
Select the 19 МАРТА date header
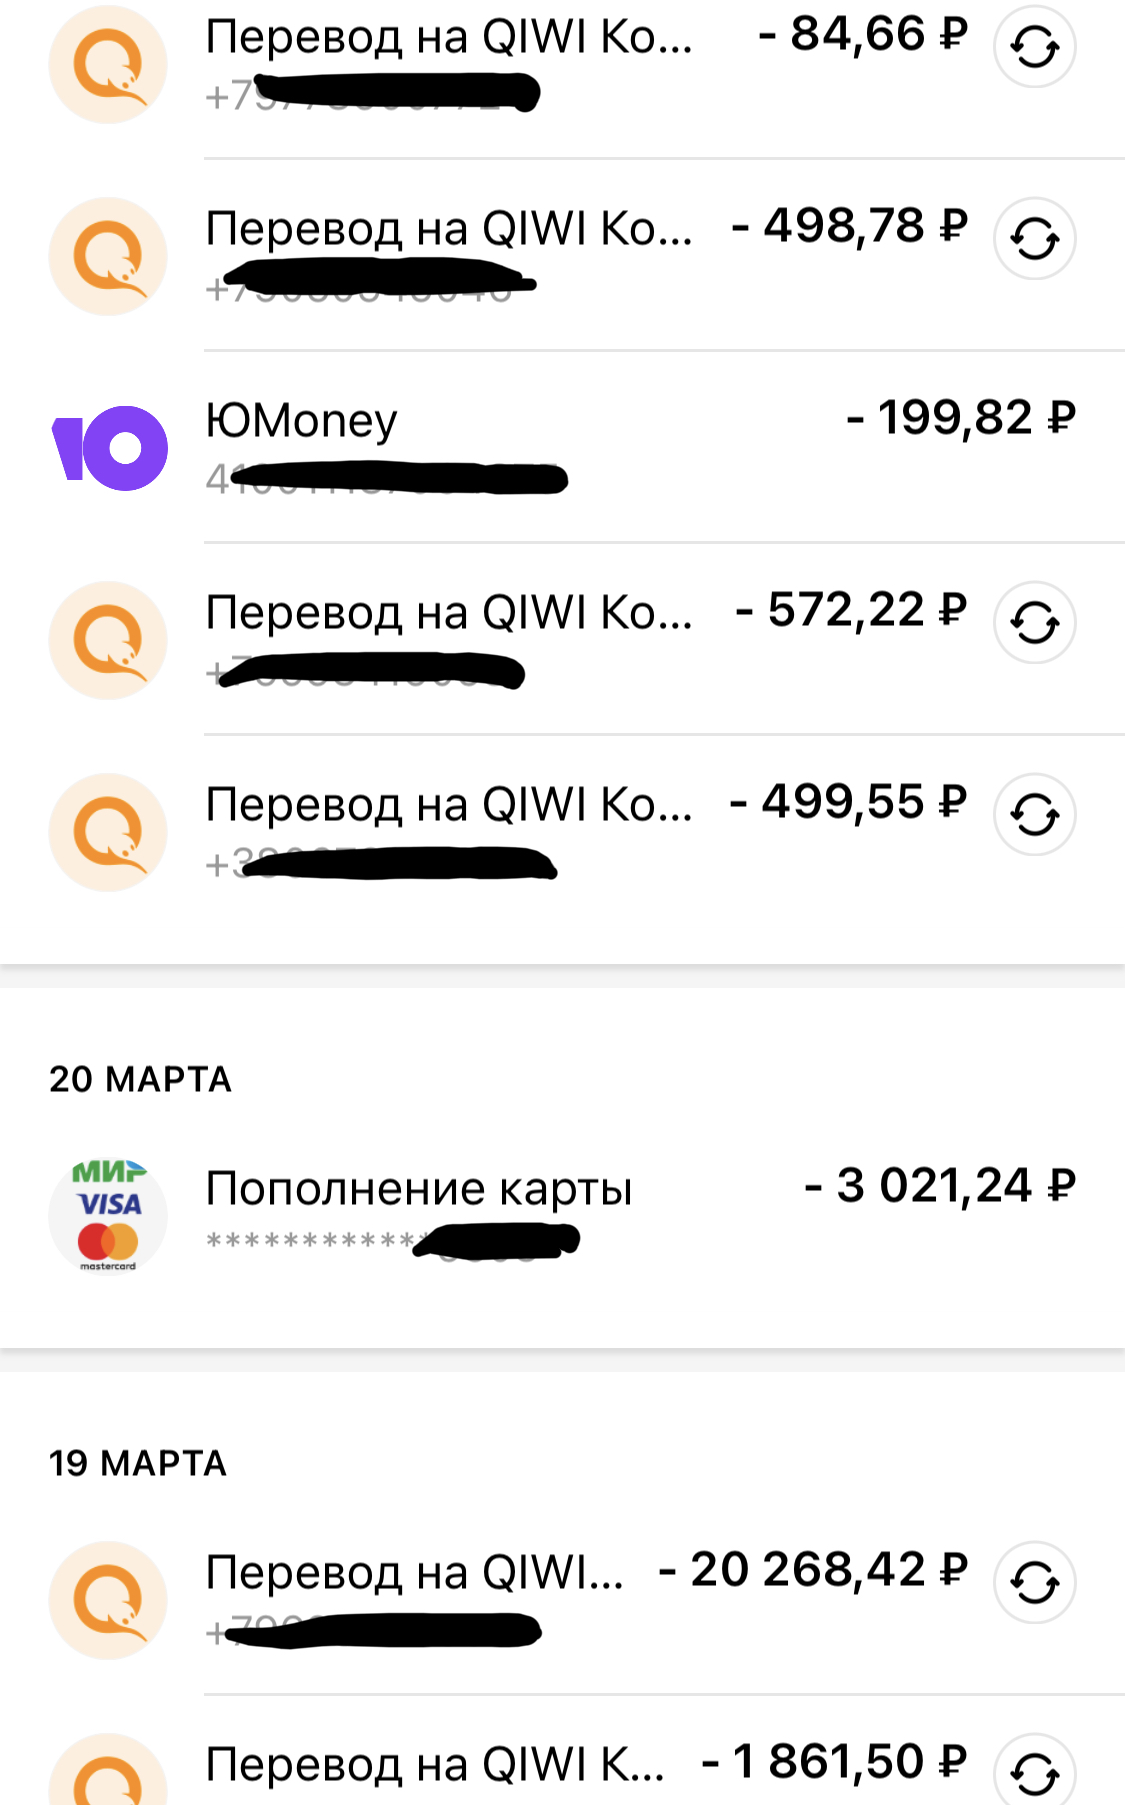(x=138, y=1464)
